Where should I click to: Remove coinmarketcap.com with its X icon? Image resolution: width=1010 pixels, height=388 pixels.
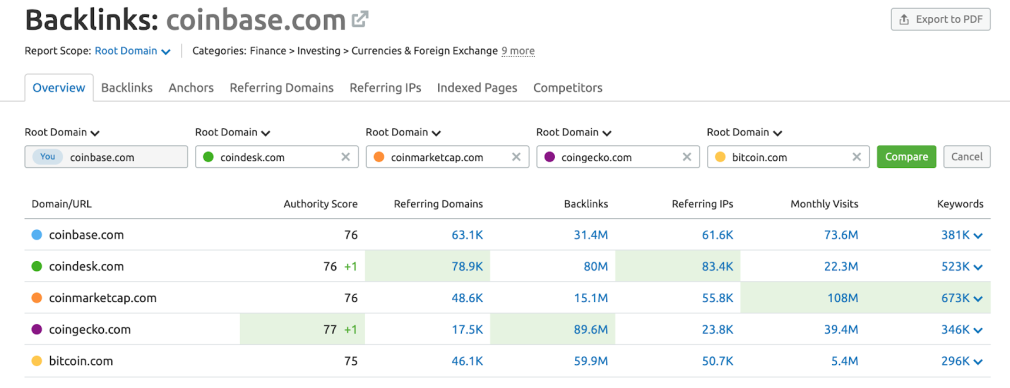click(x=516, y=157)
